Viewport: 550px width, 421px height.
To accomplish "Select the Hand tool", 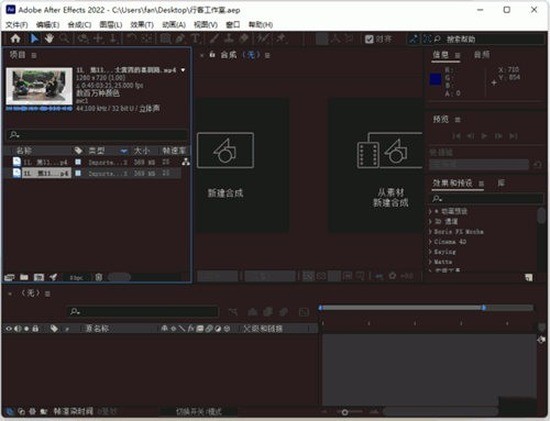I will [x=49, y=38].
